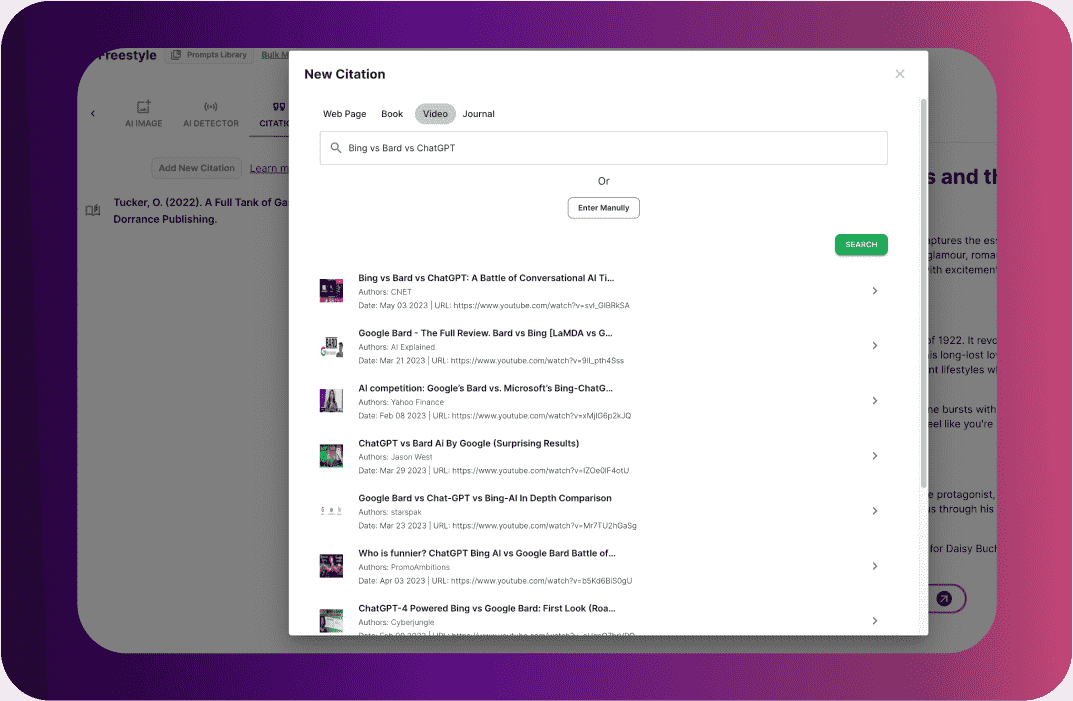Select result title 'Bing vs Bard vs ChatGPT: A Battle of Conversational AI Ti...'
The image size is (1073, 701).
[x=486, y=278]
